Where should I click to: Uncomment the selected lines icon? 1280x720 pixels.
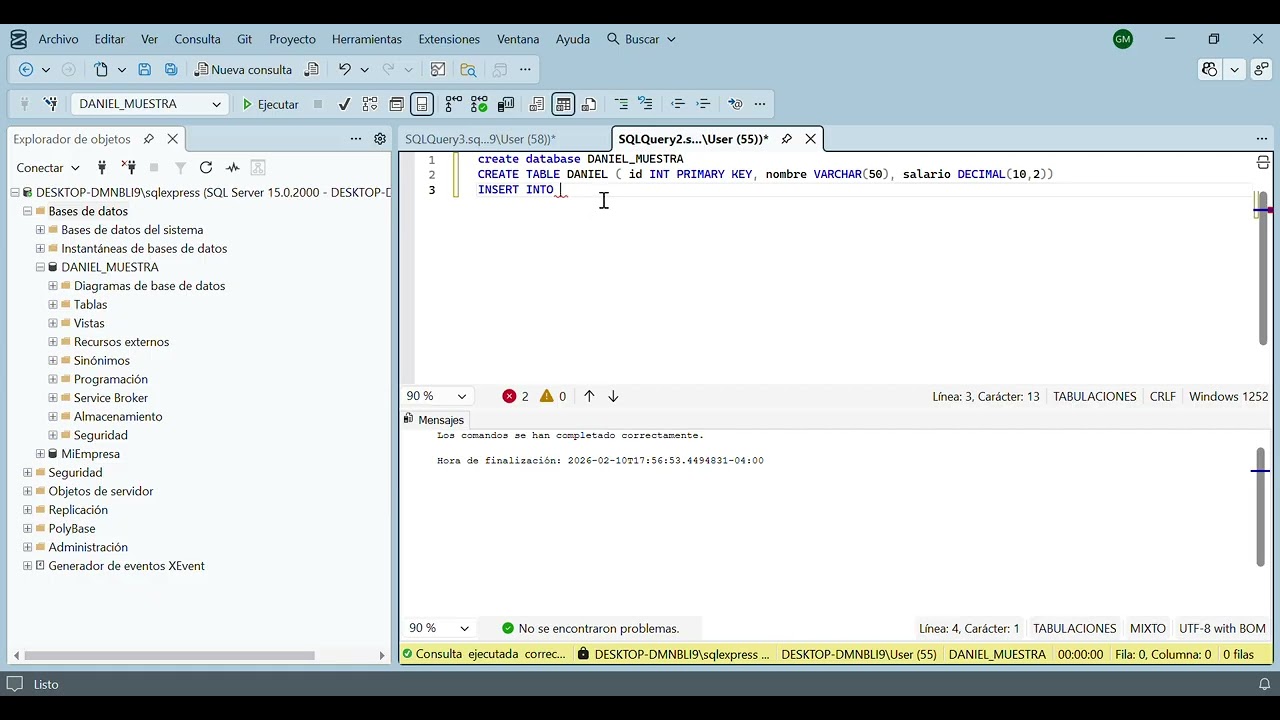[645, 104]
